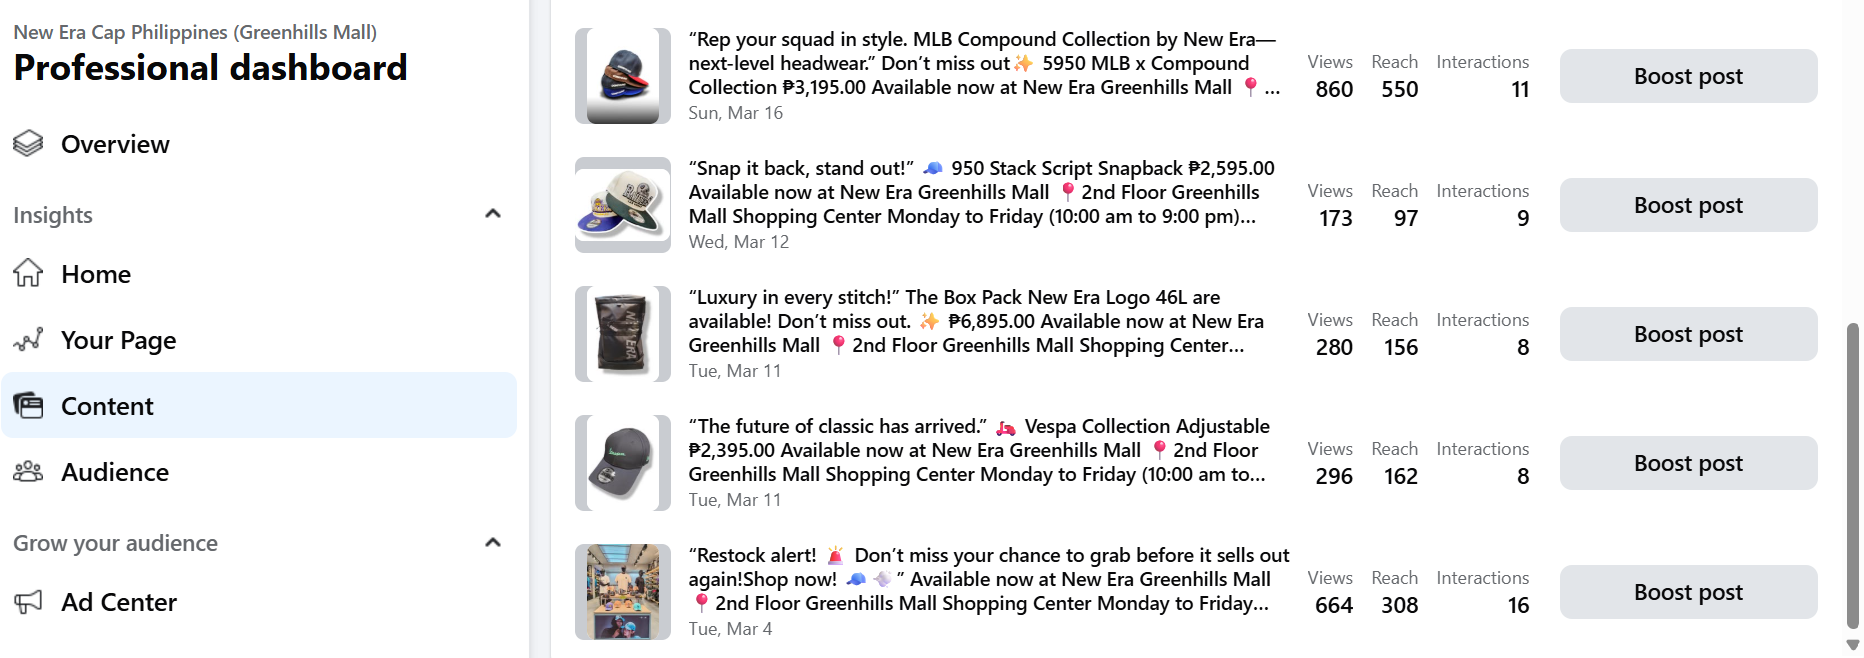The image size is (1864, 658).
Task: Collapse the Insights section chevron
Action: [x=492, y=214]
